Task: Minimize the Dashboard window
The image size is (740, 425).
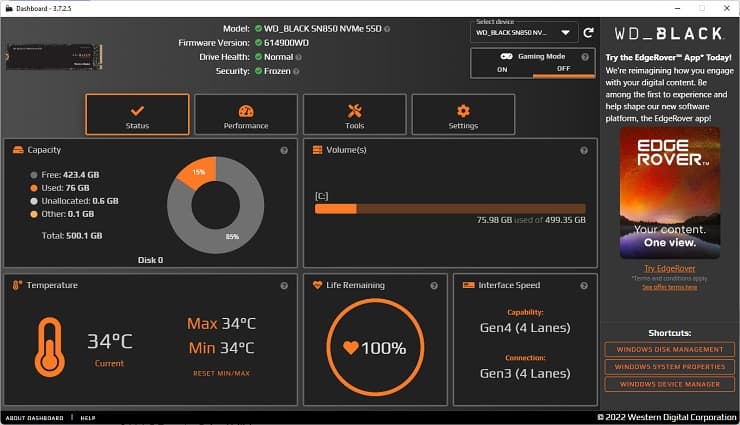Action: pyautogui.click(x=678, y=8)
